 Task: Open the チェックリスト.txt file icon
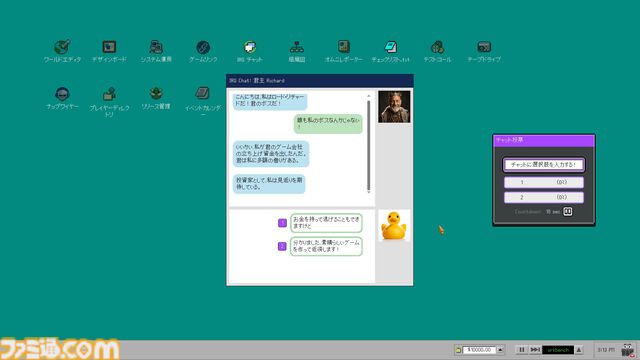point(391,51)
